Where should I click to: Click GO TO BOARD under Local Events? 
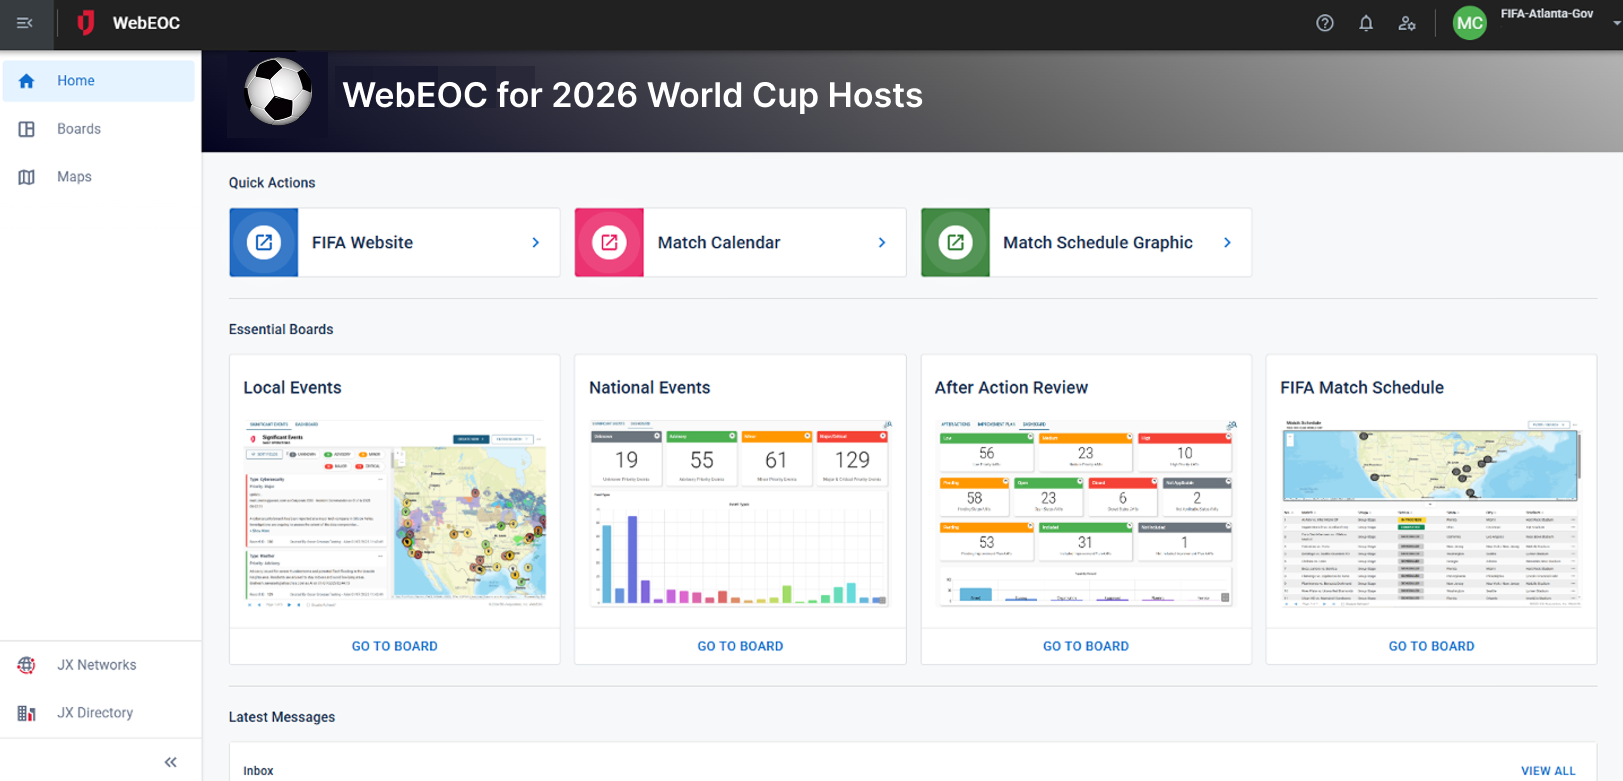click(x=395, y=646)
